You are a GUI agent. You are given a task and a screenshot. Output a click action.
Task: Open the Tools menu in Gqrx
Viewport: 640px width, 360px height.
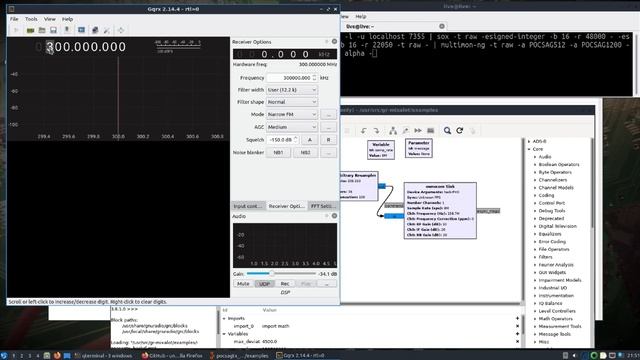[x=31, y=19]
